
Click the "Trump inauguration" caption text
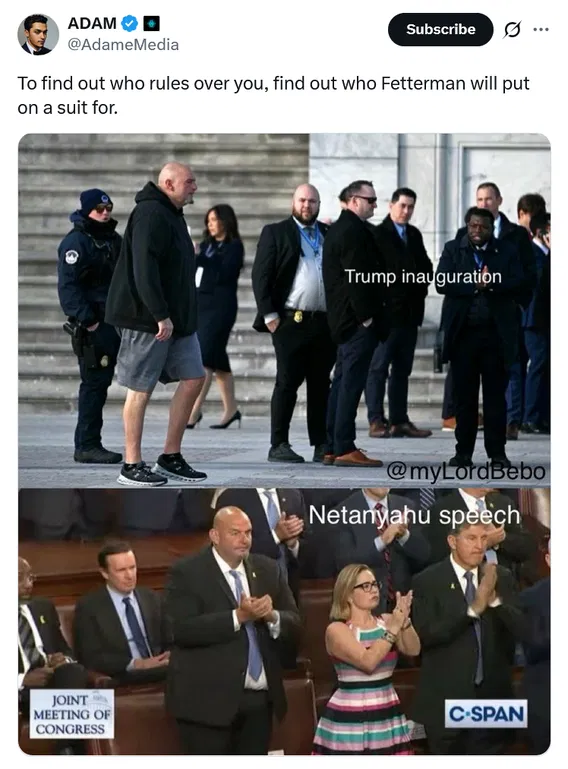(x=423, y=277)
